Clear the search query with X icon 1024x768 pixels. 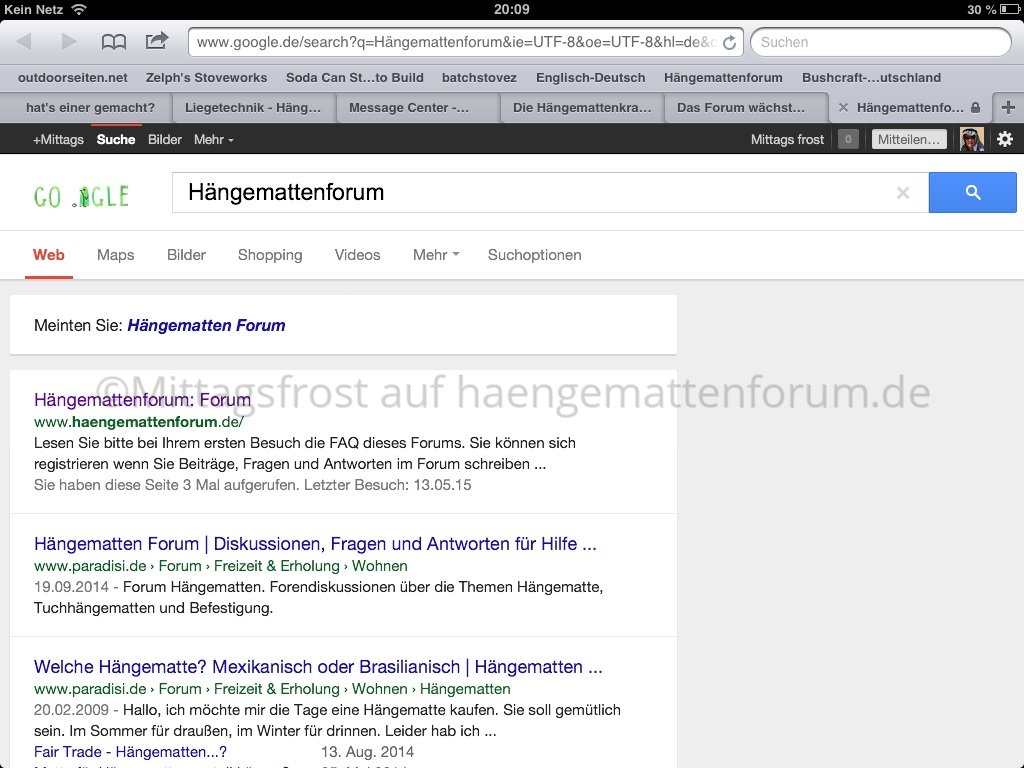903,193
